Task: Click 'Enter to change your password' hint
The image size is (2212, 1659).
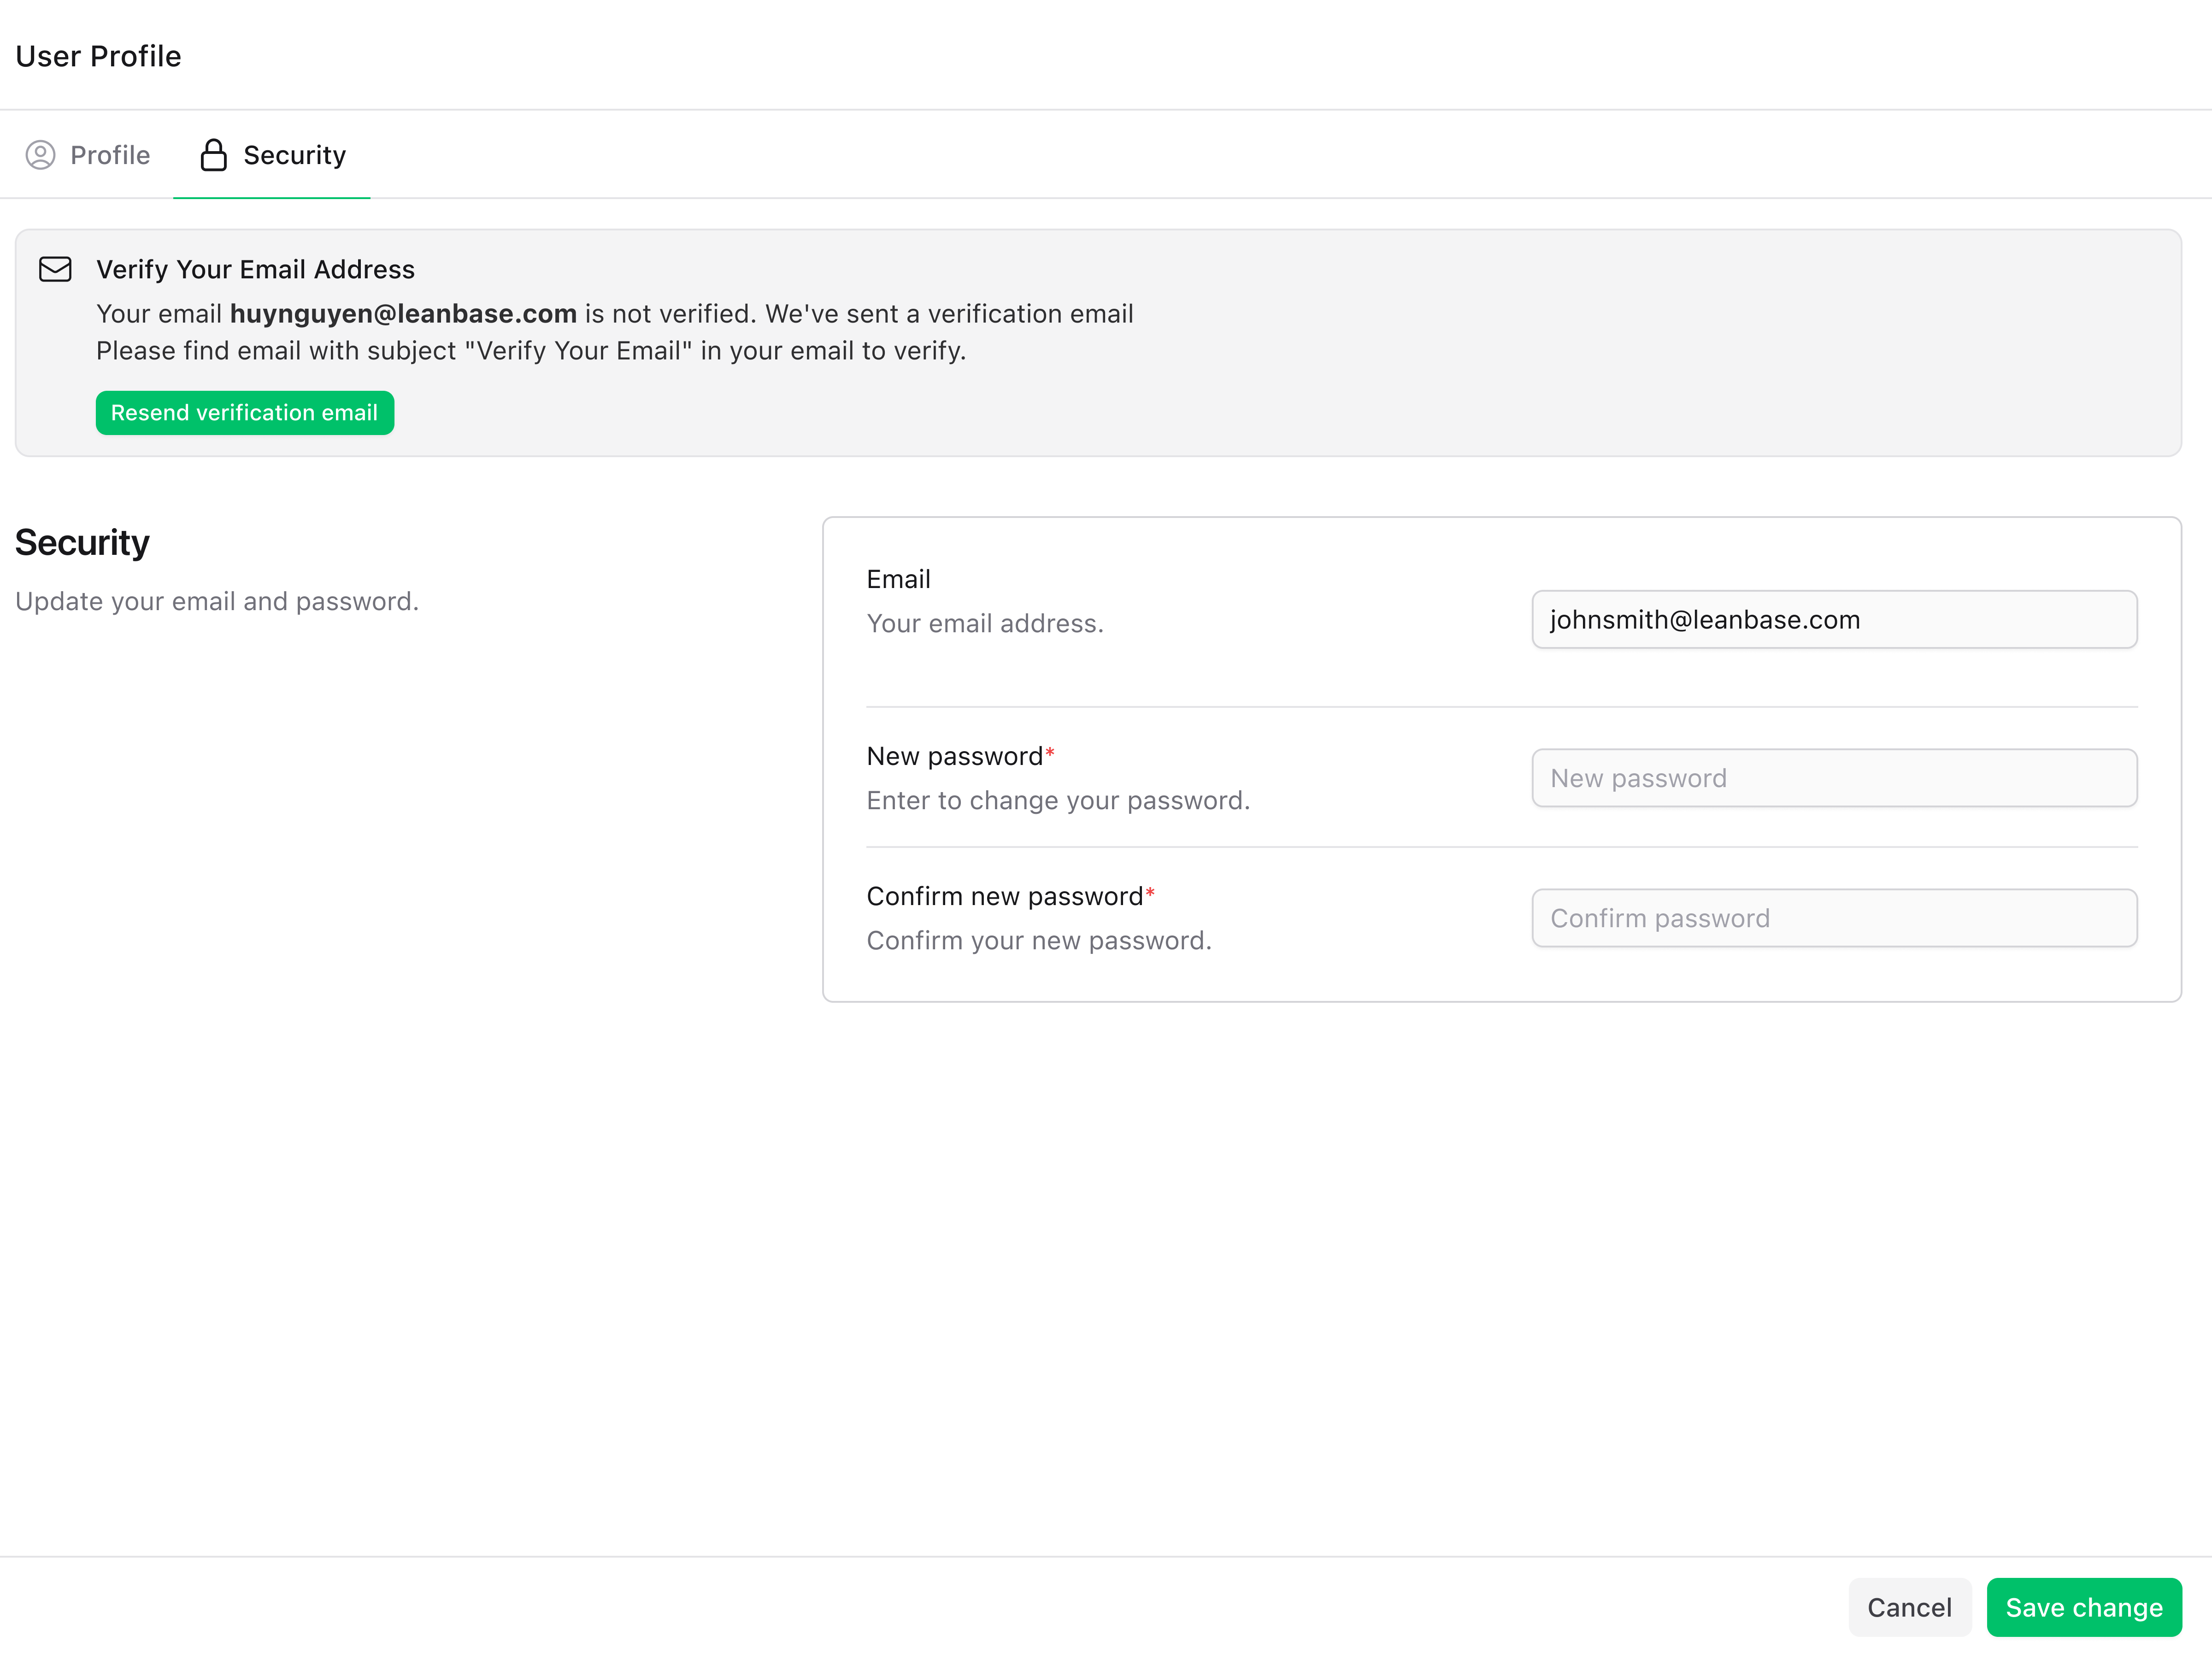Action: 1058,800
